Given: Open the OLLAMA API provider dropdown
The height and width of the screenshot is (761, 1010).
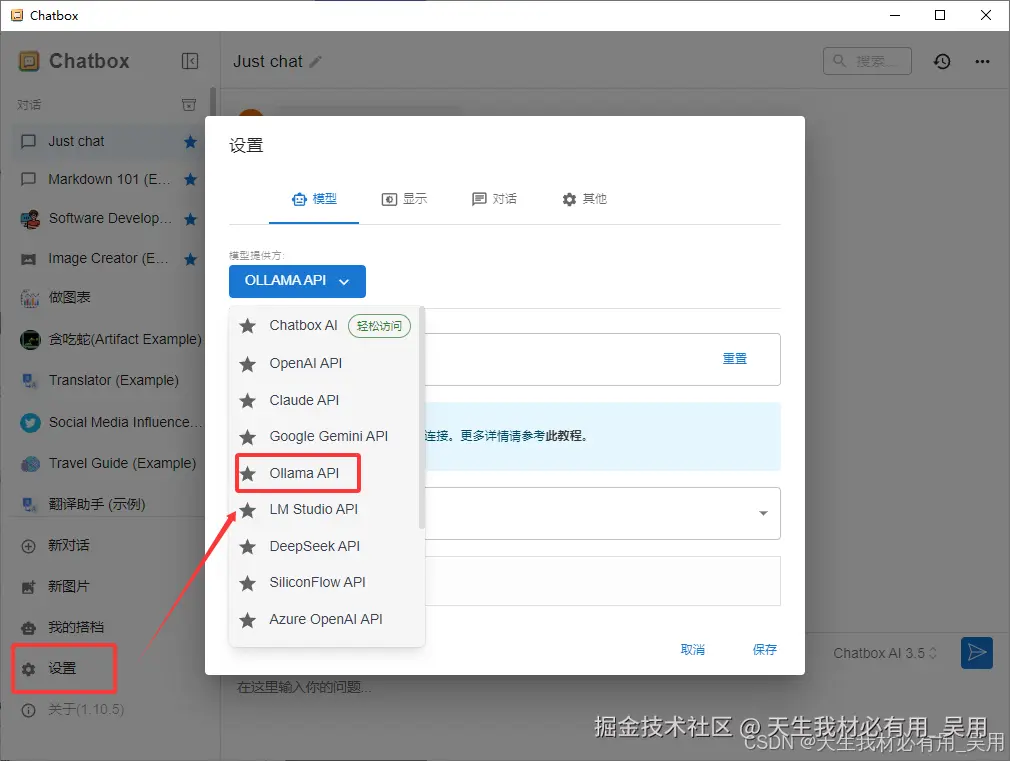Looking at the screenshot, I should click(x=297, y=281).
